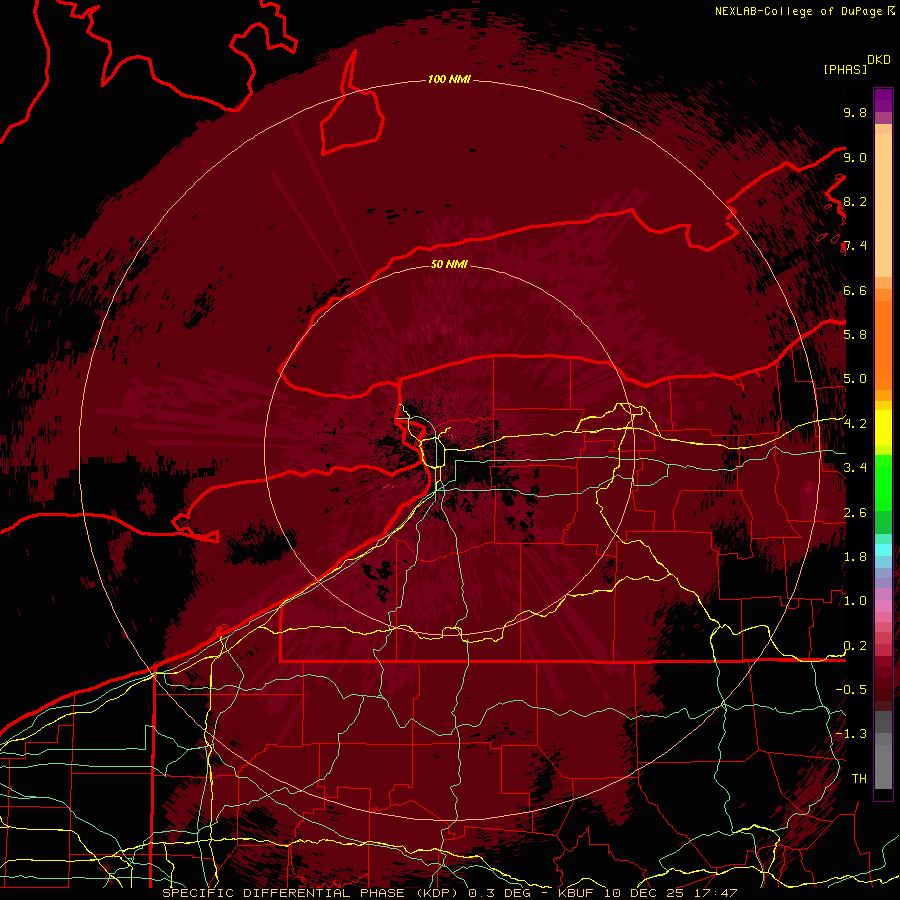Click the 3.4 value on color scale
Image resolution: width=900 pixels, height=900 pixels.
point(855,467)
